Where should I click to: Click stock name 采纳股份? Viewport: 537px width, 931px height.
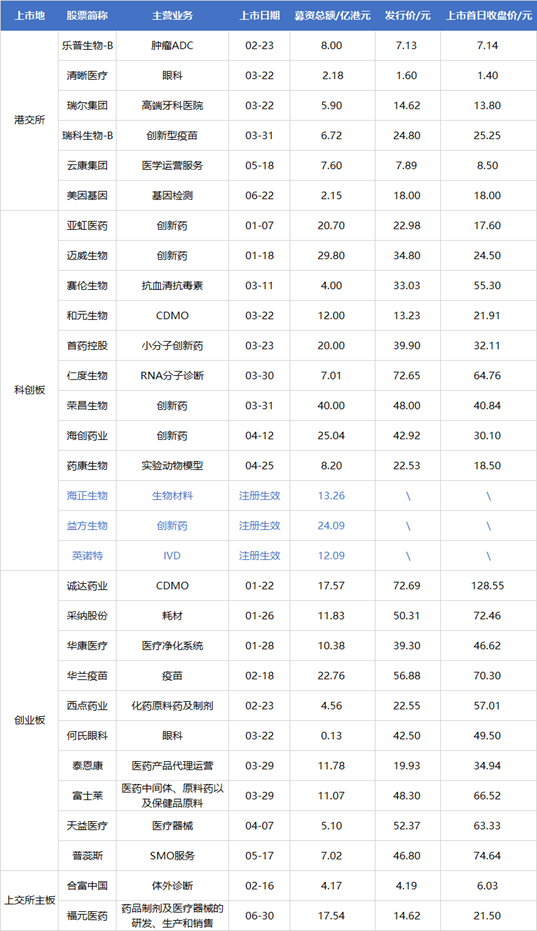(87, 616)
